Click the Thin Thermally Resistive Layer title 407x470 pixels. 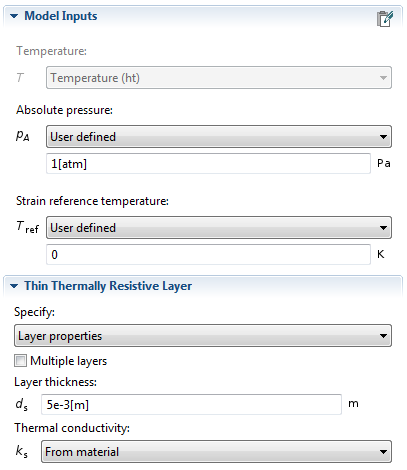tap(108, 286)
